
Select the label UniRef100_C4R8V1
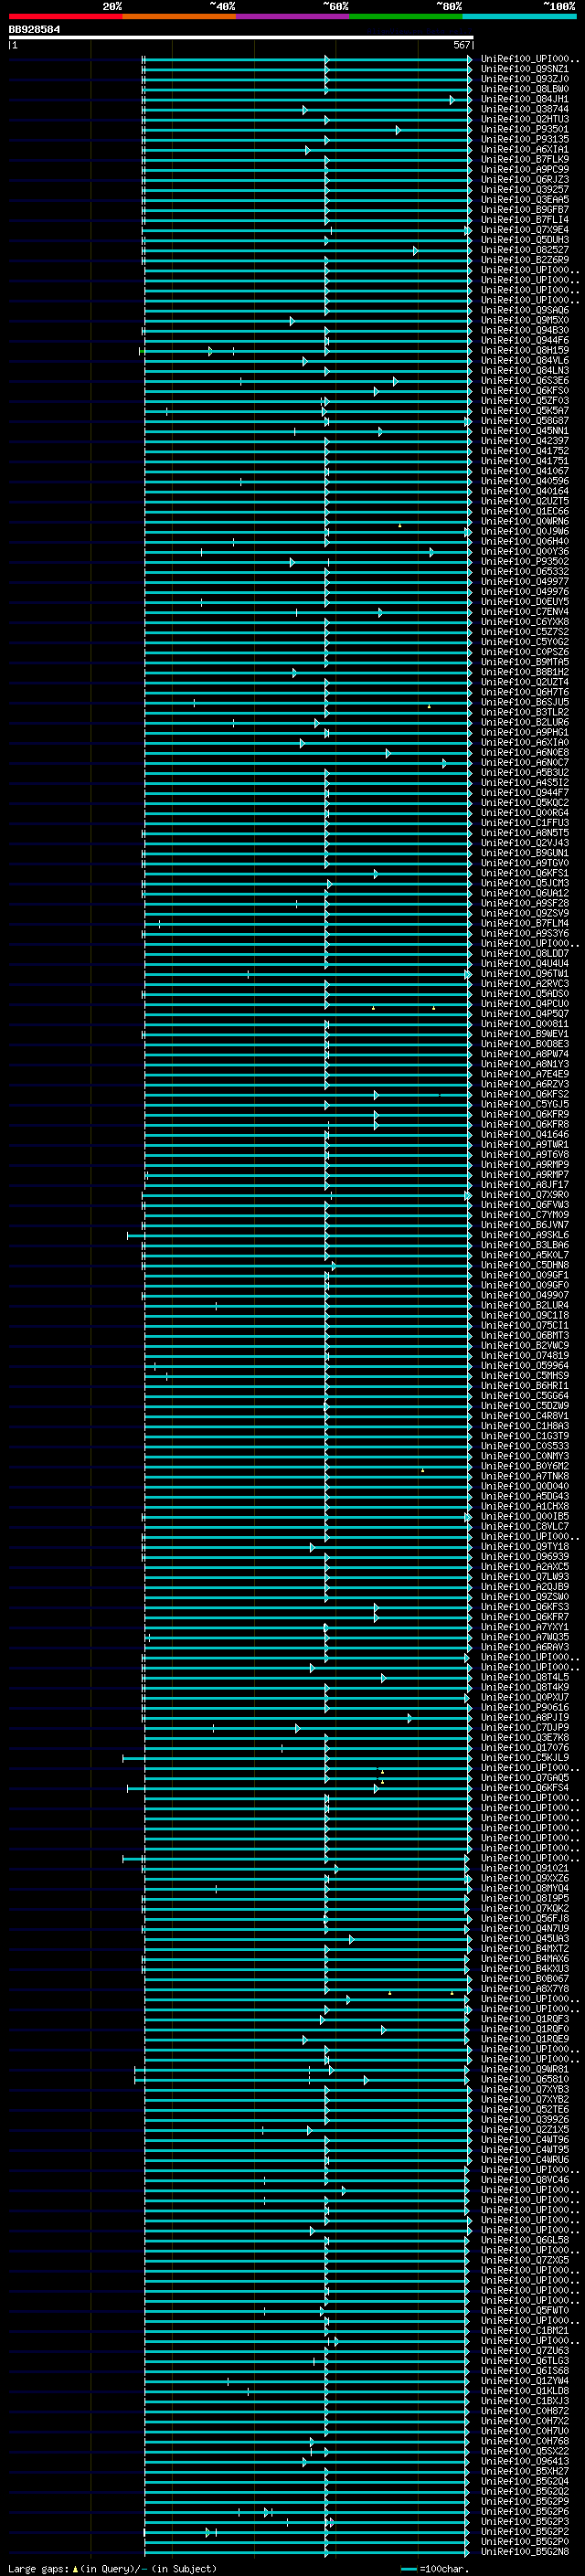coord(525,1415)
